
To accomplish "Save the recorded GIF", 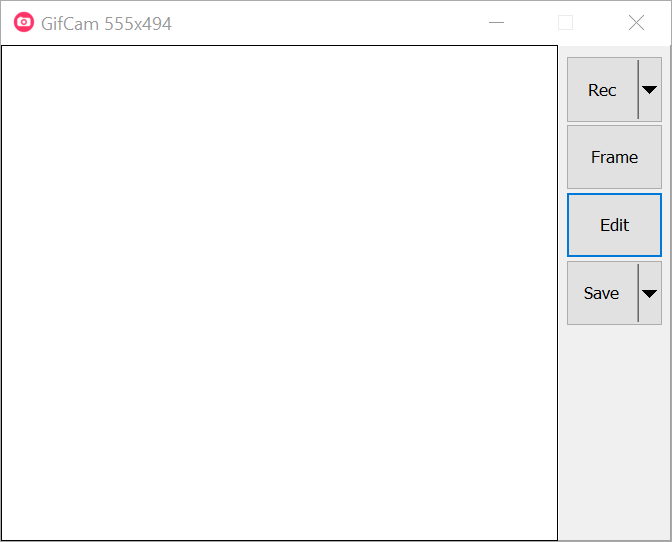I will point(601,293).
